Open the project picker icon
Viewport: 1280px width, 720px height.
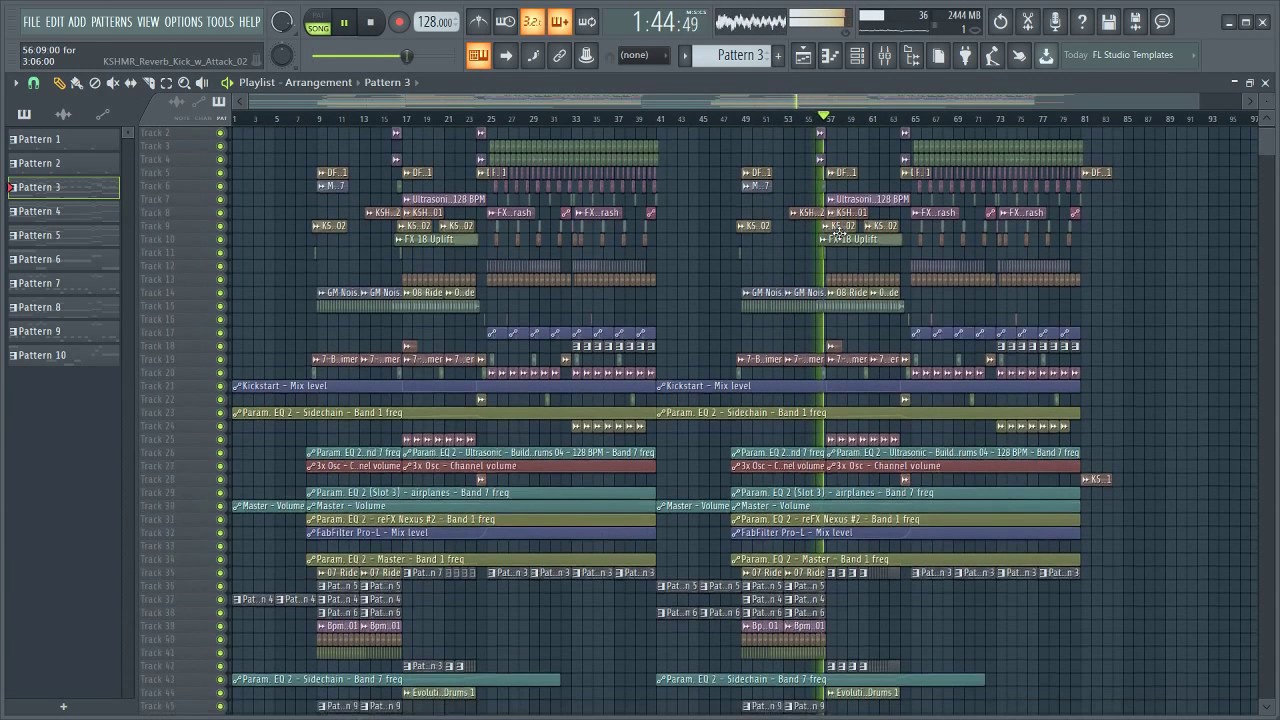(x=938, y=56)
